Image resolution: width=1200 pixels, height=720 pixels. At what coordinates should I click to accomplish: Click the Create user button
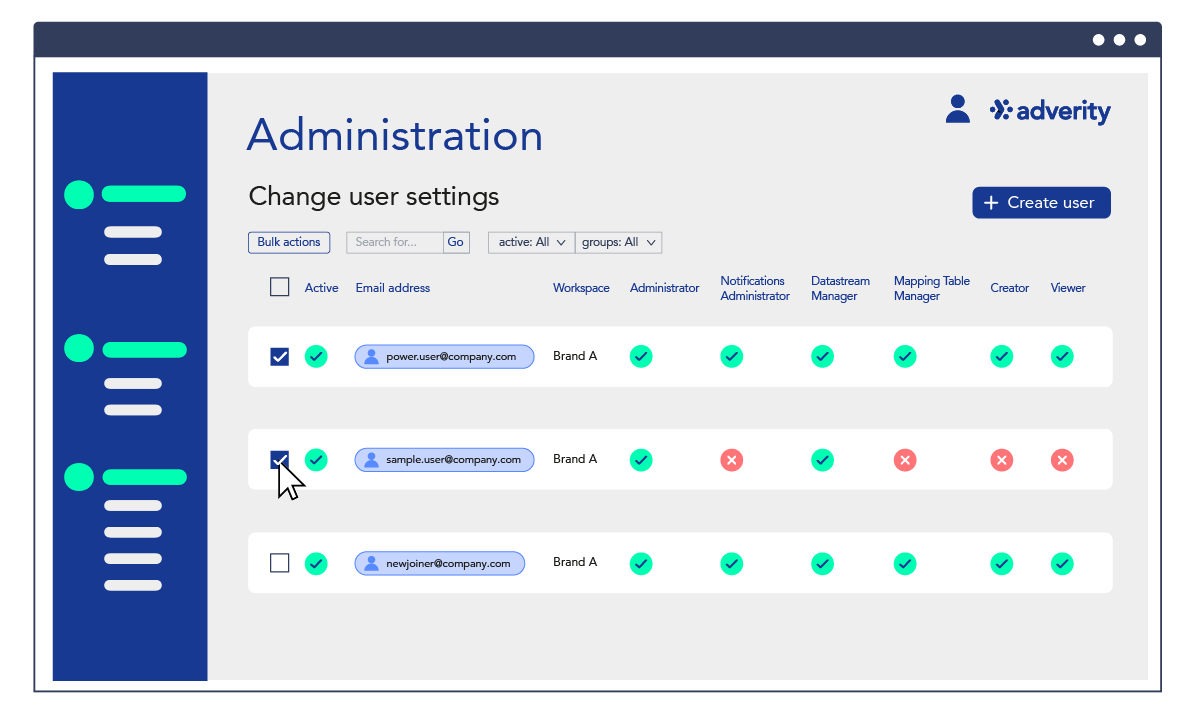coord(1041,202)
